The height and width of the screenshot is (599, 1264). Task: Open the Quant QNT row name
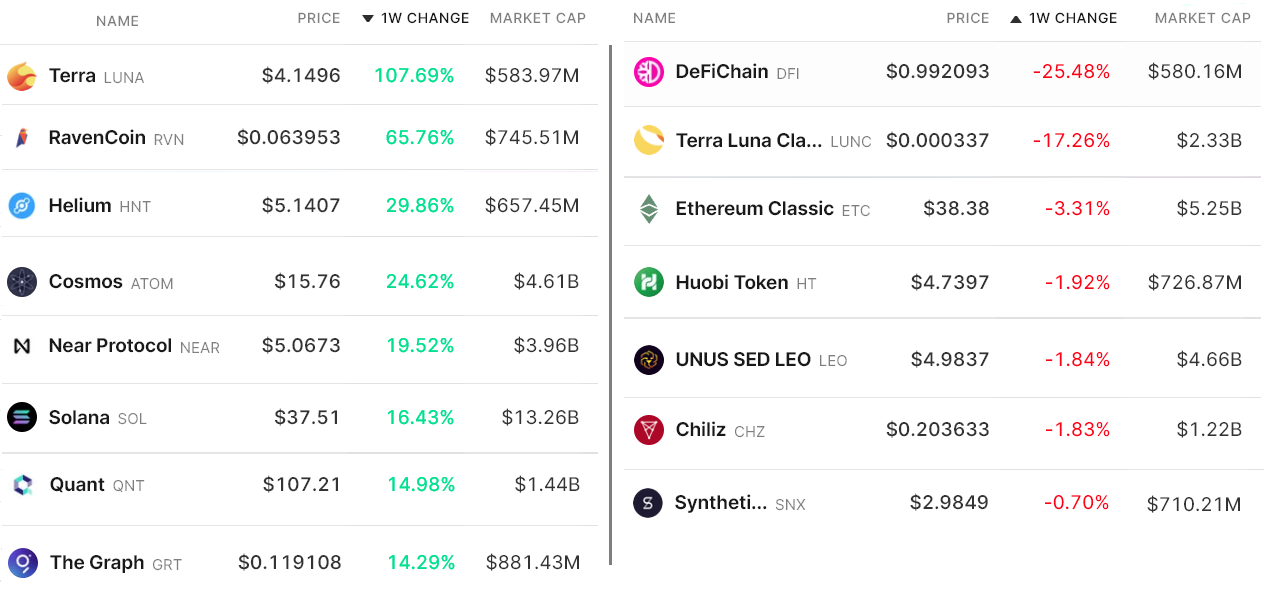(x=78, y=485)
